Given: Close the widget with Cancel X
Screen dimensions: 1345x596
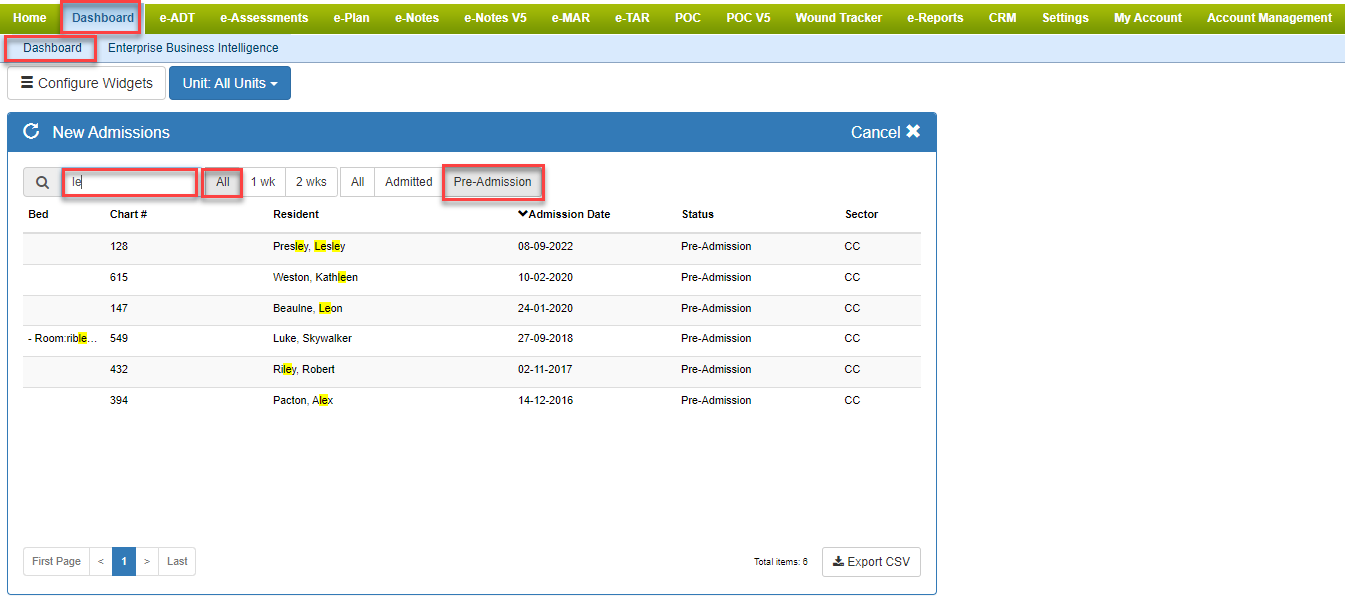Looking at the screenshot, I should coord(885,132).
